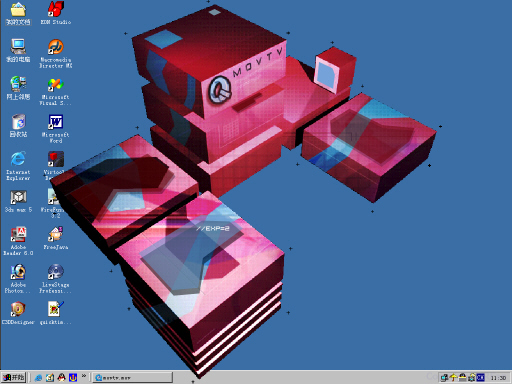
Task: Click the Adobe Reader 6.0 icon
Action: (18, 241)
